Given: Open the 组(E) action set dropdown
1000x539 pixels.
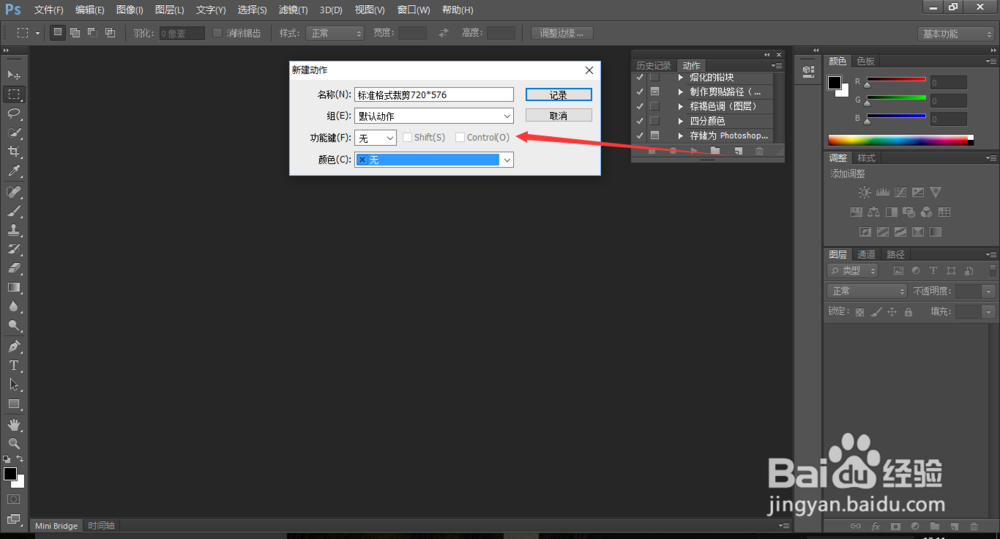Looking at the screenshot, I should click(434, 116).
